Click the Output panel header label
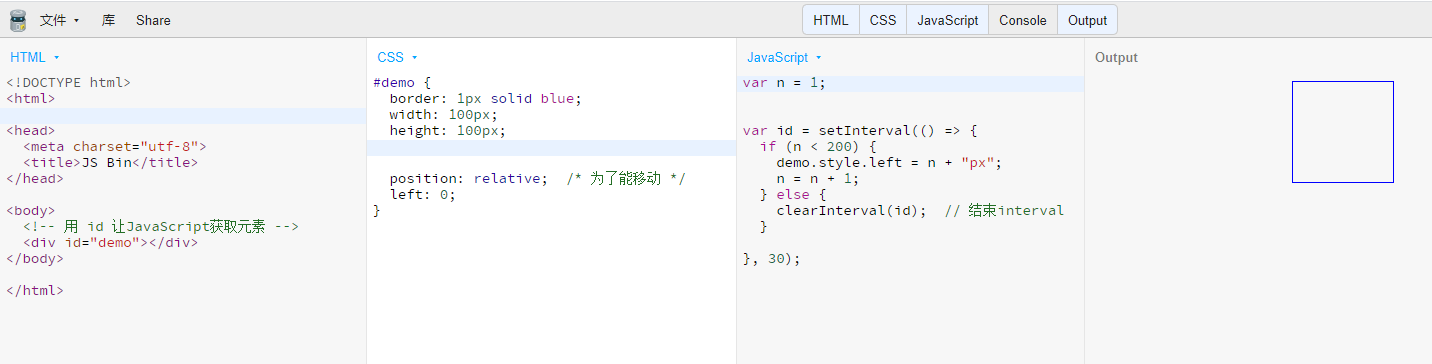Image resolution: width=1432 pixels, height=364 pixels. click(x=1116, y=57)
